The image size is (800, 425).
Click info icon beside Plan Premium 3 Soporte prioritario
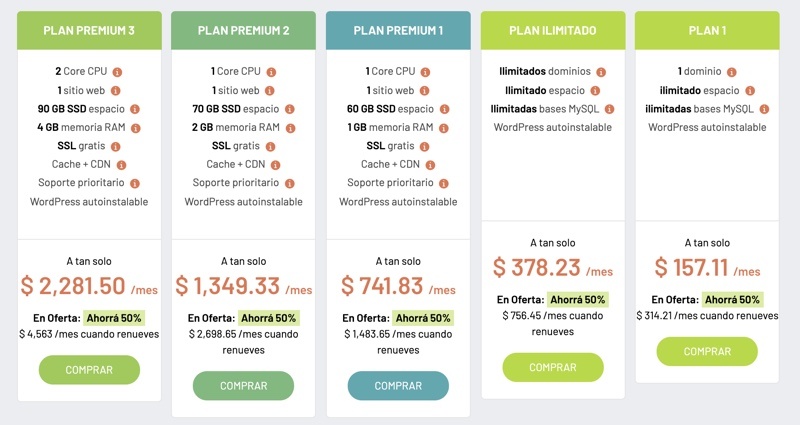(x=135, y=183)
